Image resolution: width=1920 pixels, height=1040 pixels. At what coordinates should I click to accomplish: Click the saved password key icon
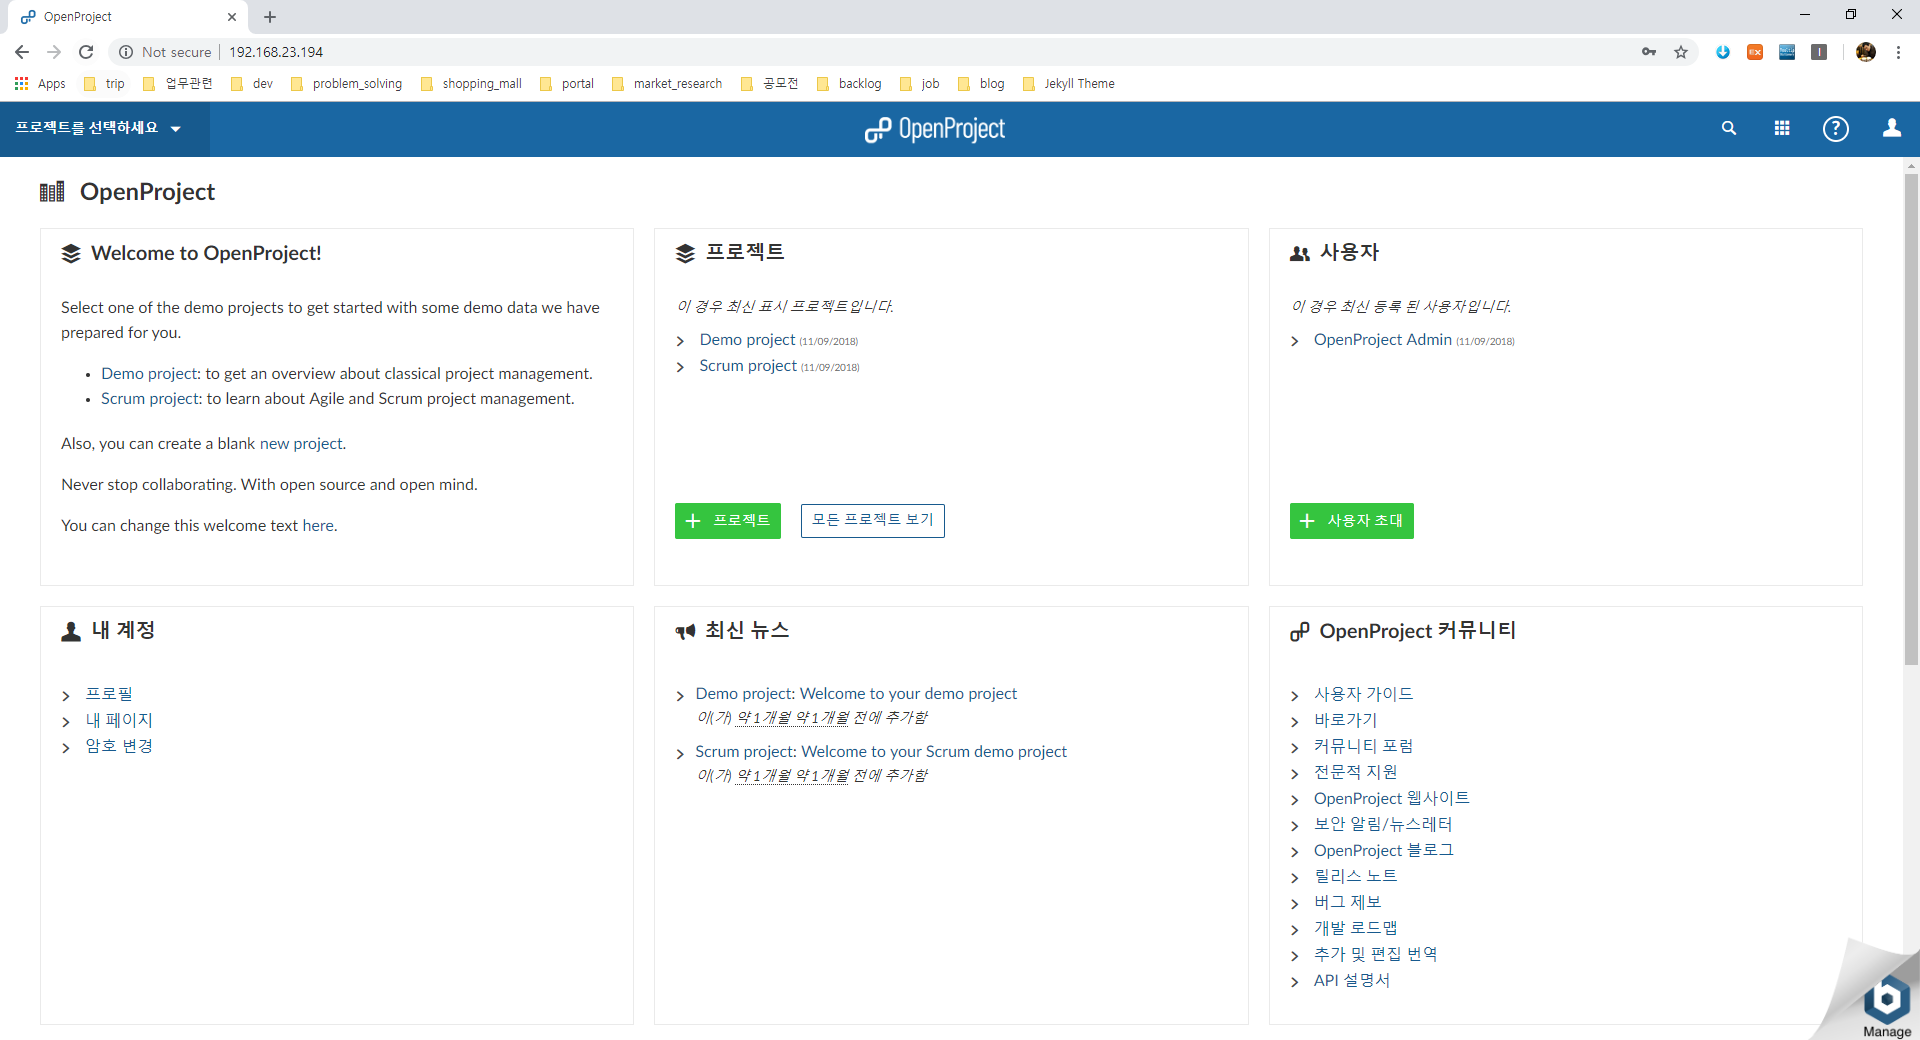coord(1649,52)
